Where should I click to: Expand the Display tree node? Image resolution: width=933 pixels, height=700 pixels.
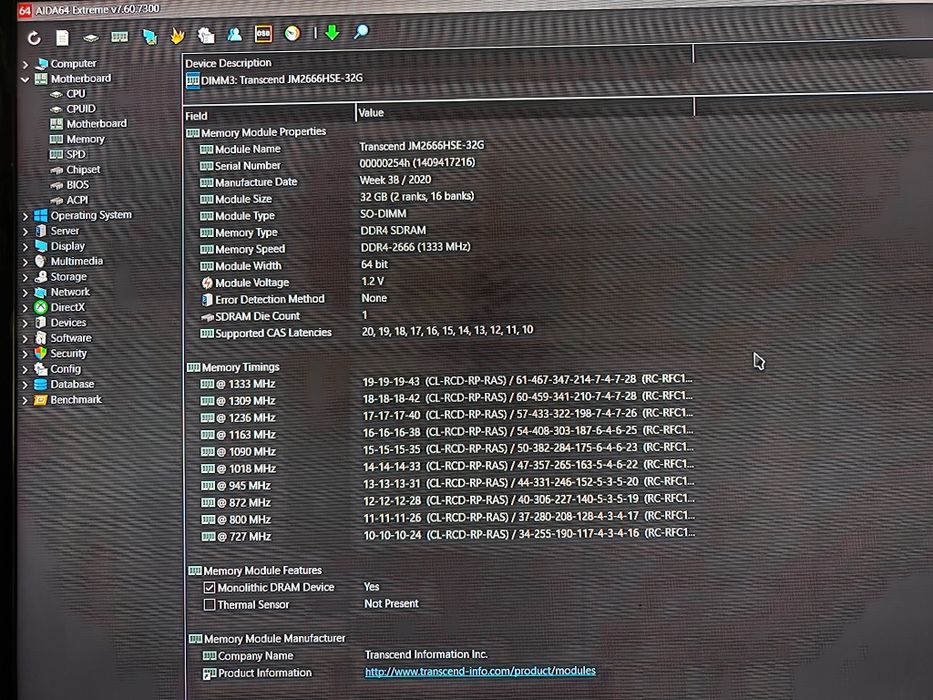(x=25, y=246)
